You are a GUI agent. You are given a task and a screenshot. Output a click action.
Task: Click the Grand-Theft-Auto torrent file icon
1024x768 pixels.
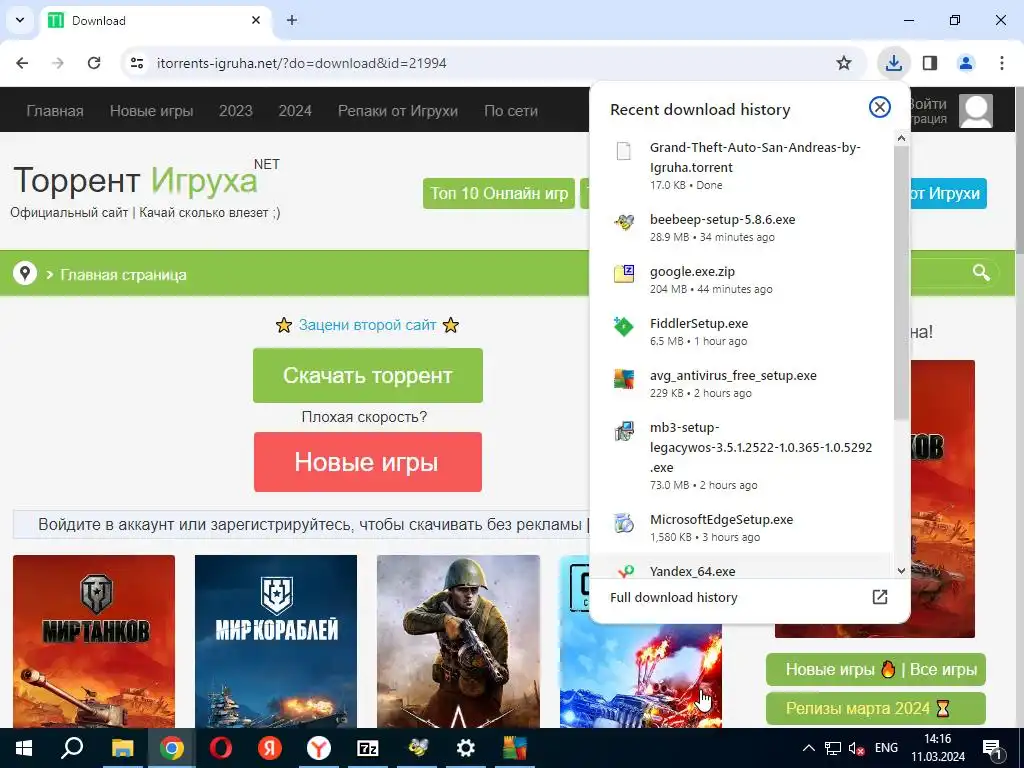pos(624,151)
